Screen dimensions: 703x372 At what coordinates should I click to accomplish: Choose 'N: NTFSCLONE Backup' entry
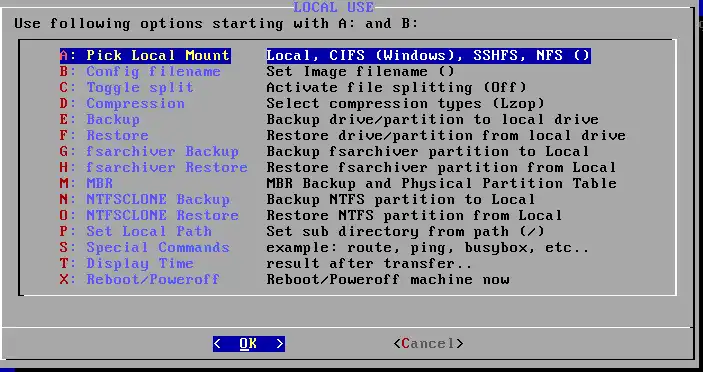pos(145,199)
